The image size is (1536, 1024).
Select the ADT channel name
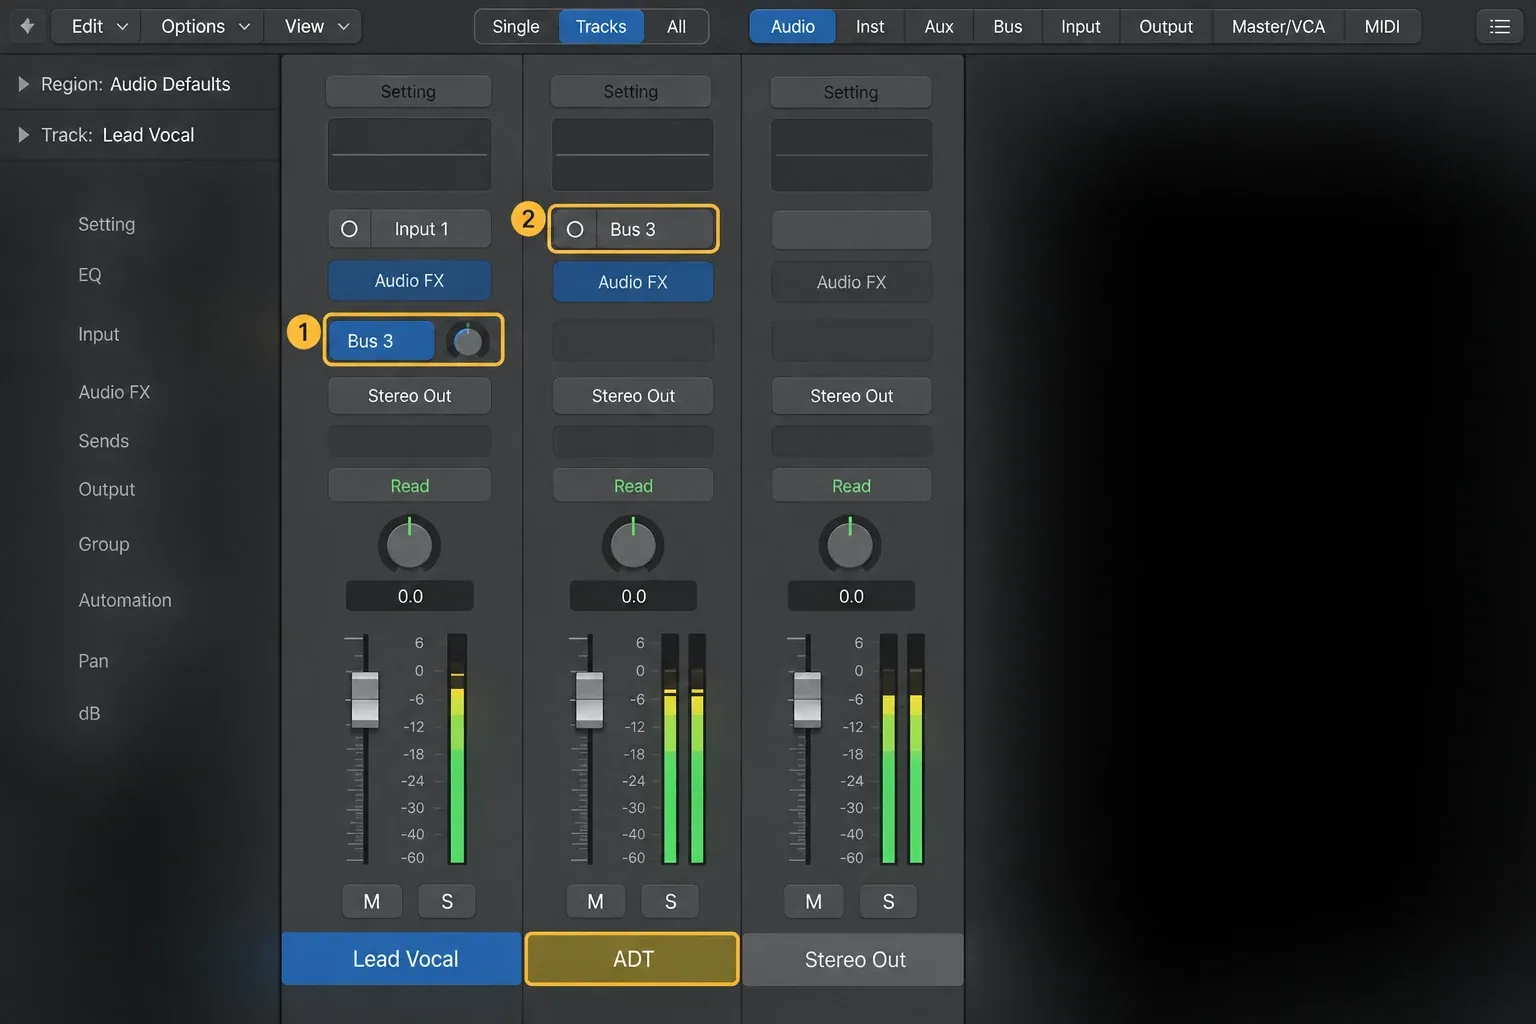[632, 959]
